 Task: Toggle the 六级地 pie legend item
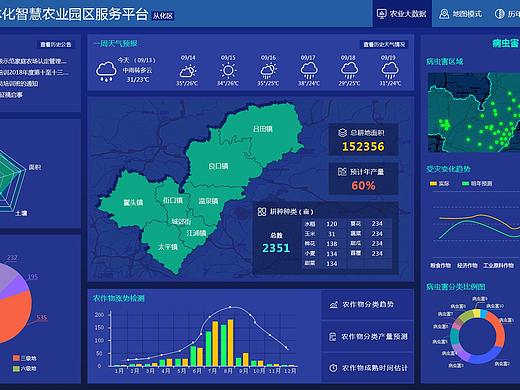tap(25, 369)
